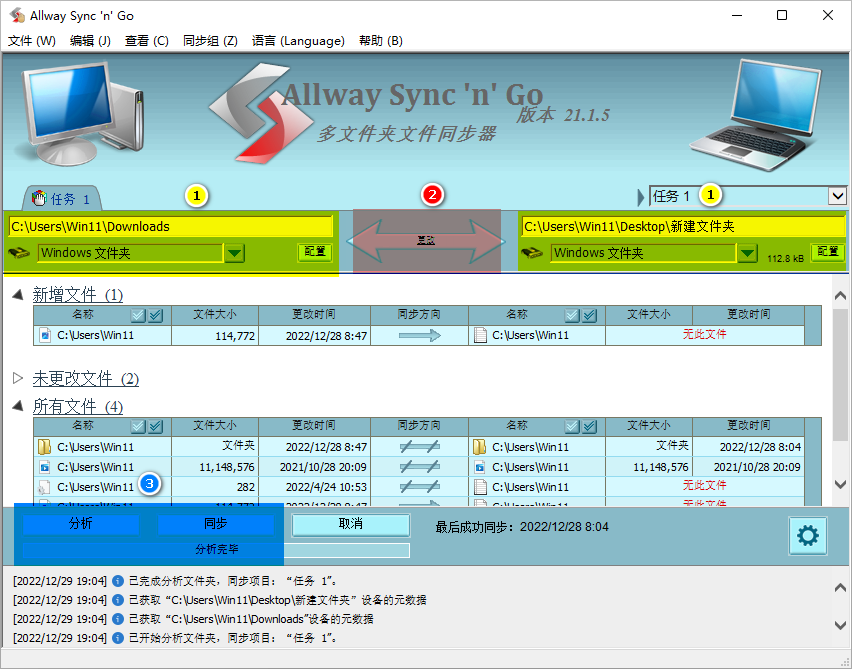Click the C:\Users\Win11\Downloads path field
The image size is (852, 669).
[171, 227]
